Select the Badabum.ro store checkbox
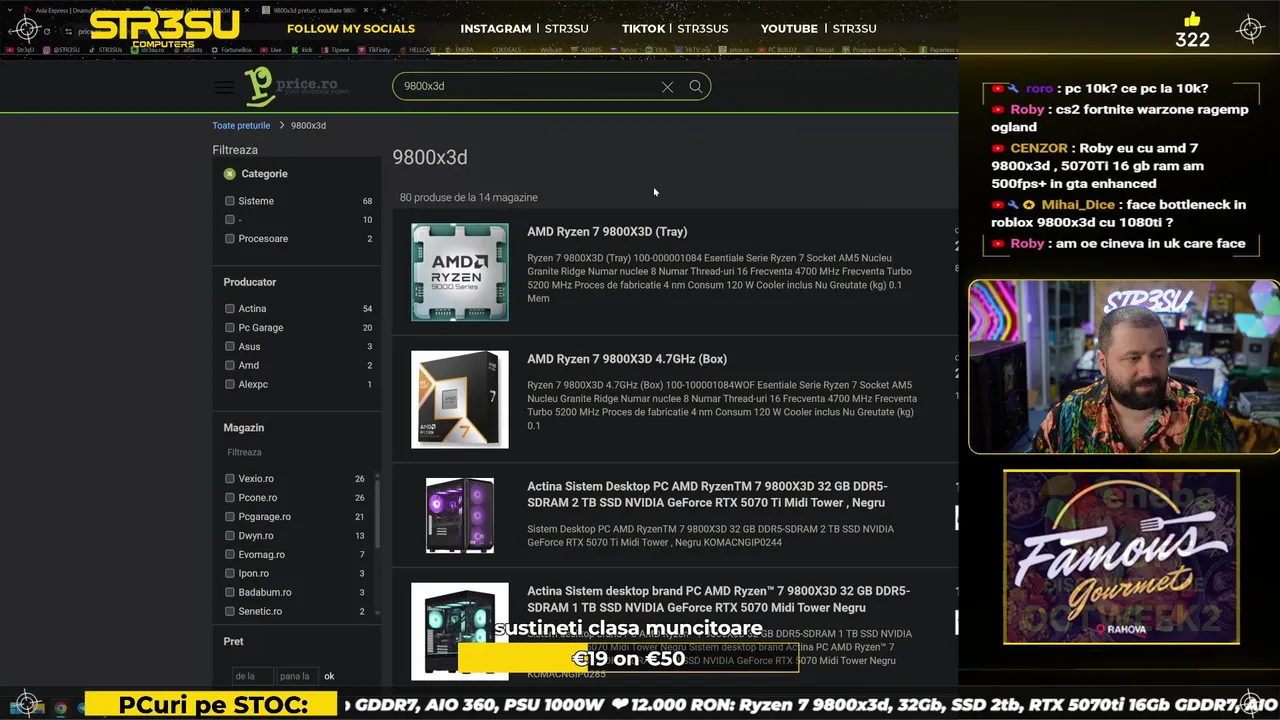1280x720 pixels. 230,593
